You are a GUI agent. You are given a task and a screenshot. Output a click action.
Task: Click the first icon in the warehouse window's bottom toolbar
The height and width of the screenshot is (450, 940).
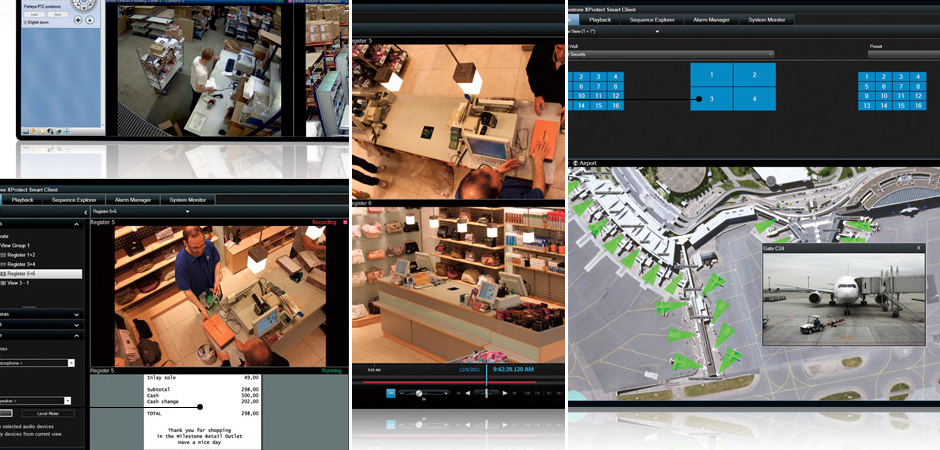click(x=26, y=131)
